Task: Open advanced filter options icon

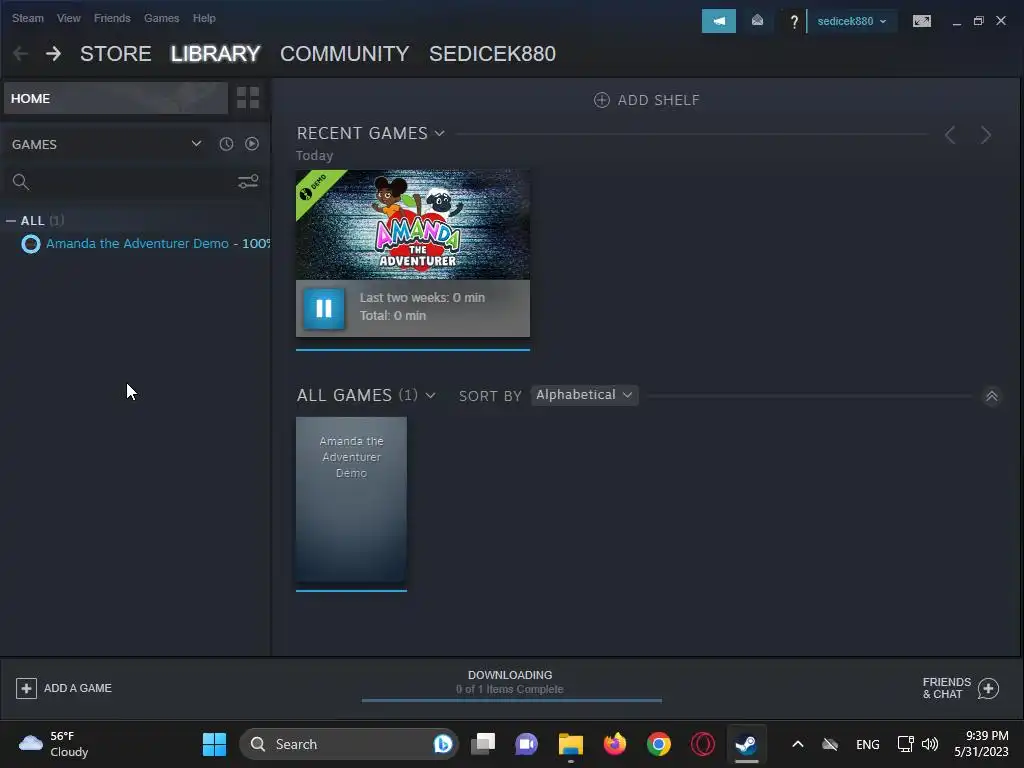Action: click(248, 182)
